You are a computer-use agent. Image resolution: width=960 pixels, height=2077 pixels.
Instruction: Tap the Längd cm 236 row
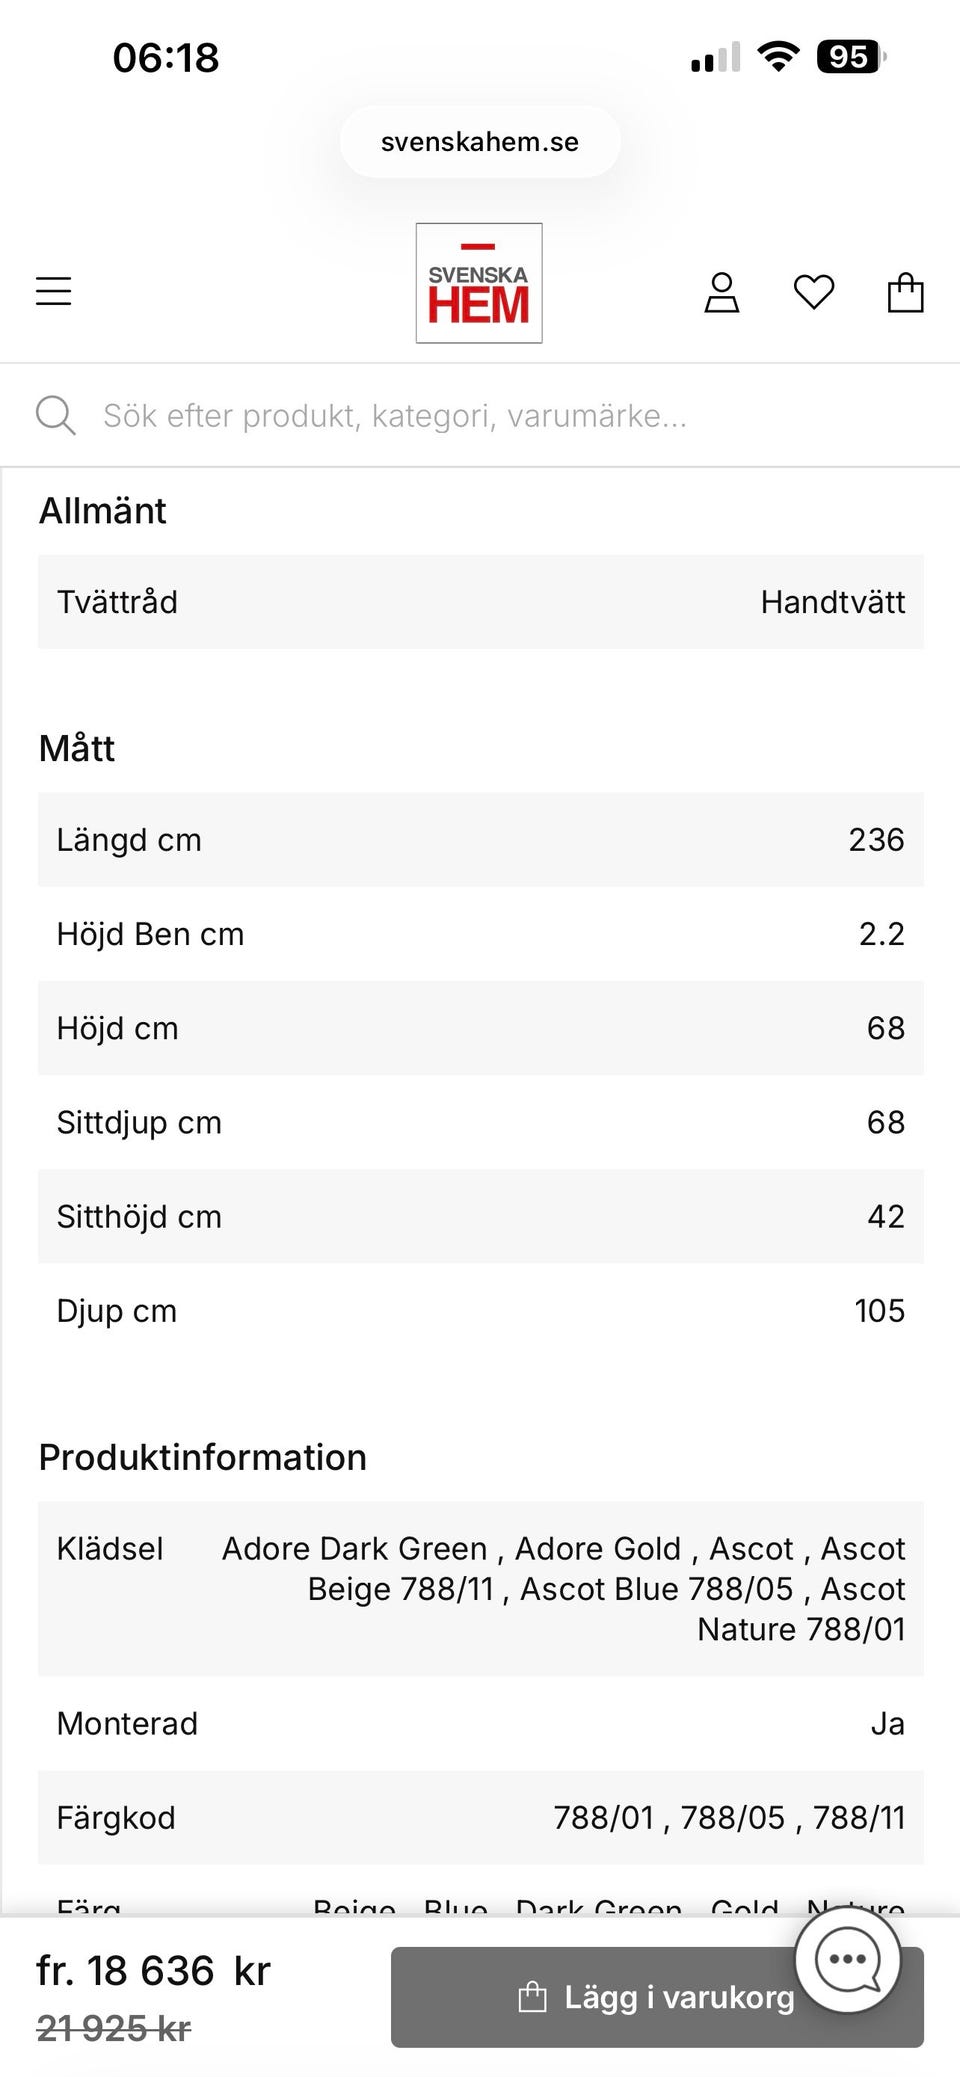point(481,840)
